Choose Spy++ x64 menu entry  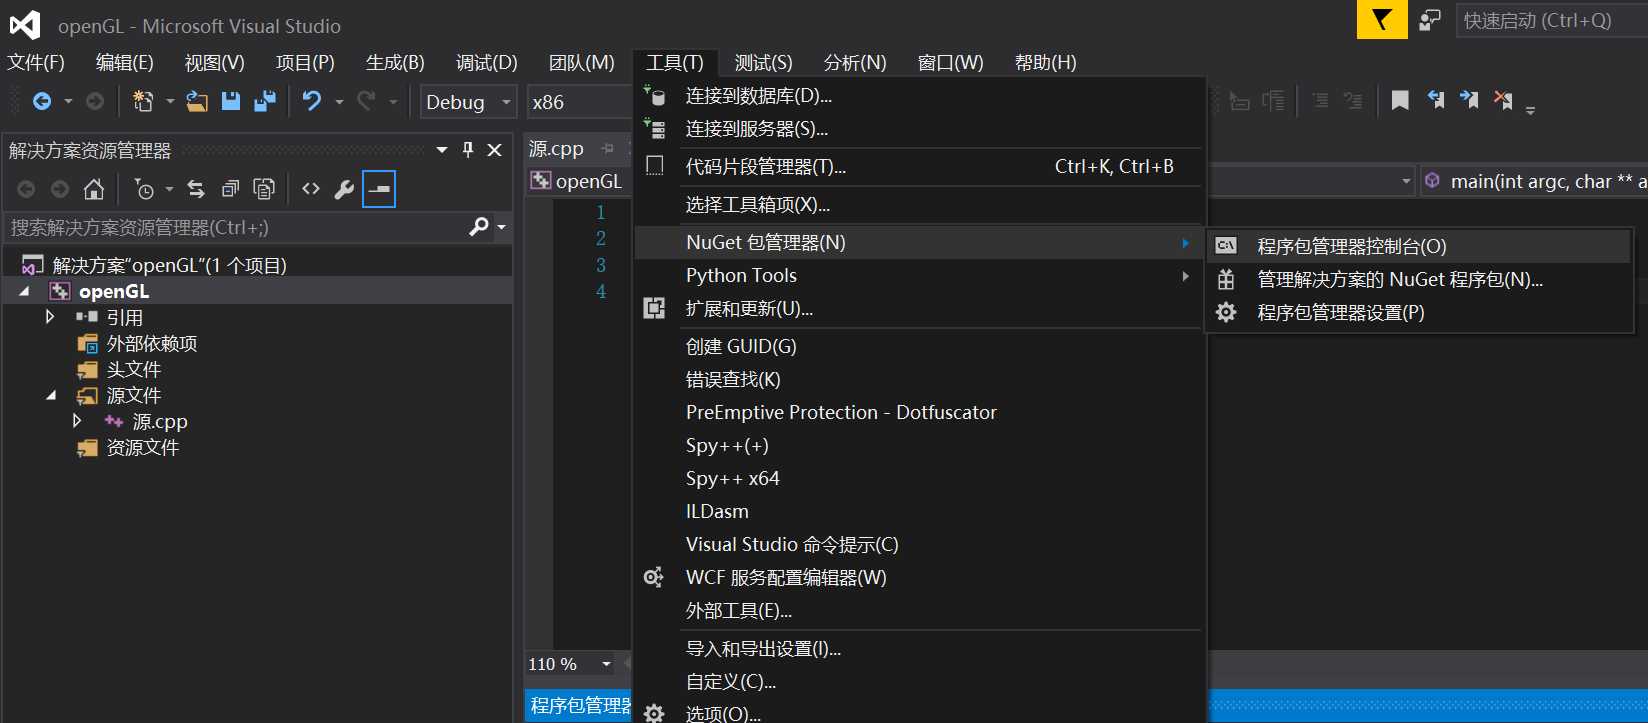[x=918, y=478]
